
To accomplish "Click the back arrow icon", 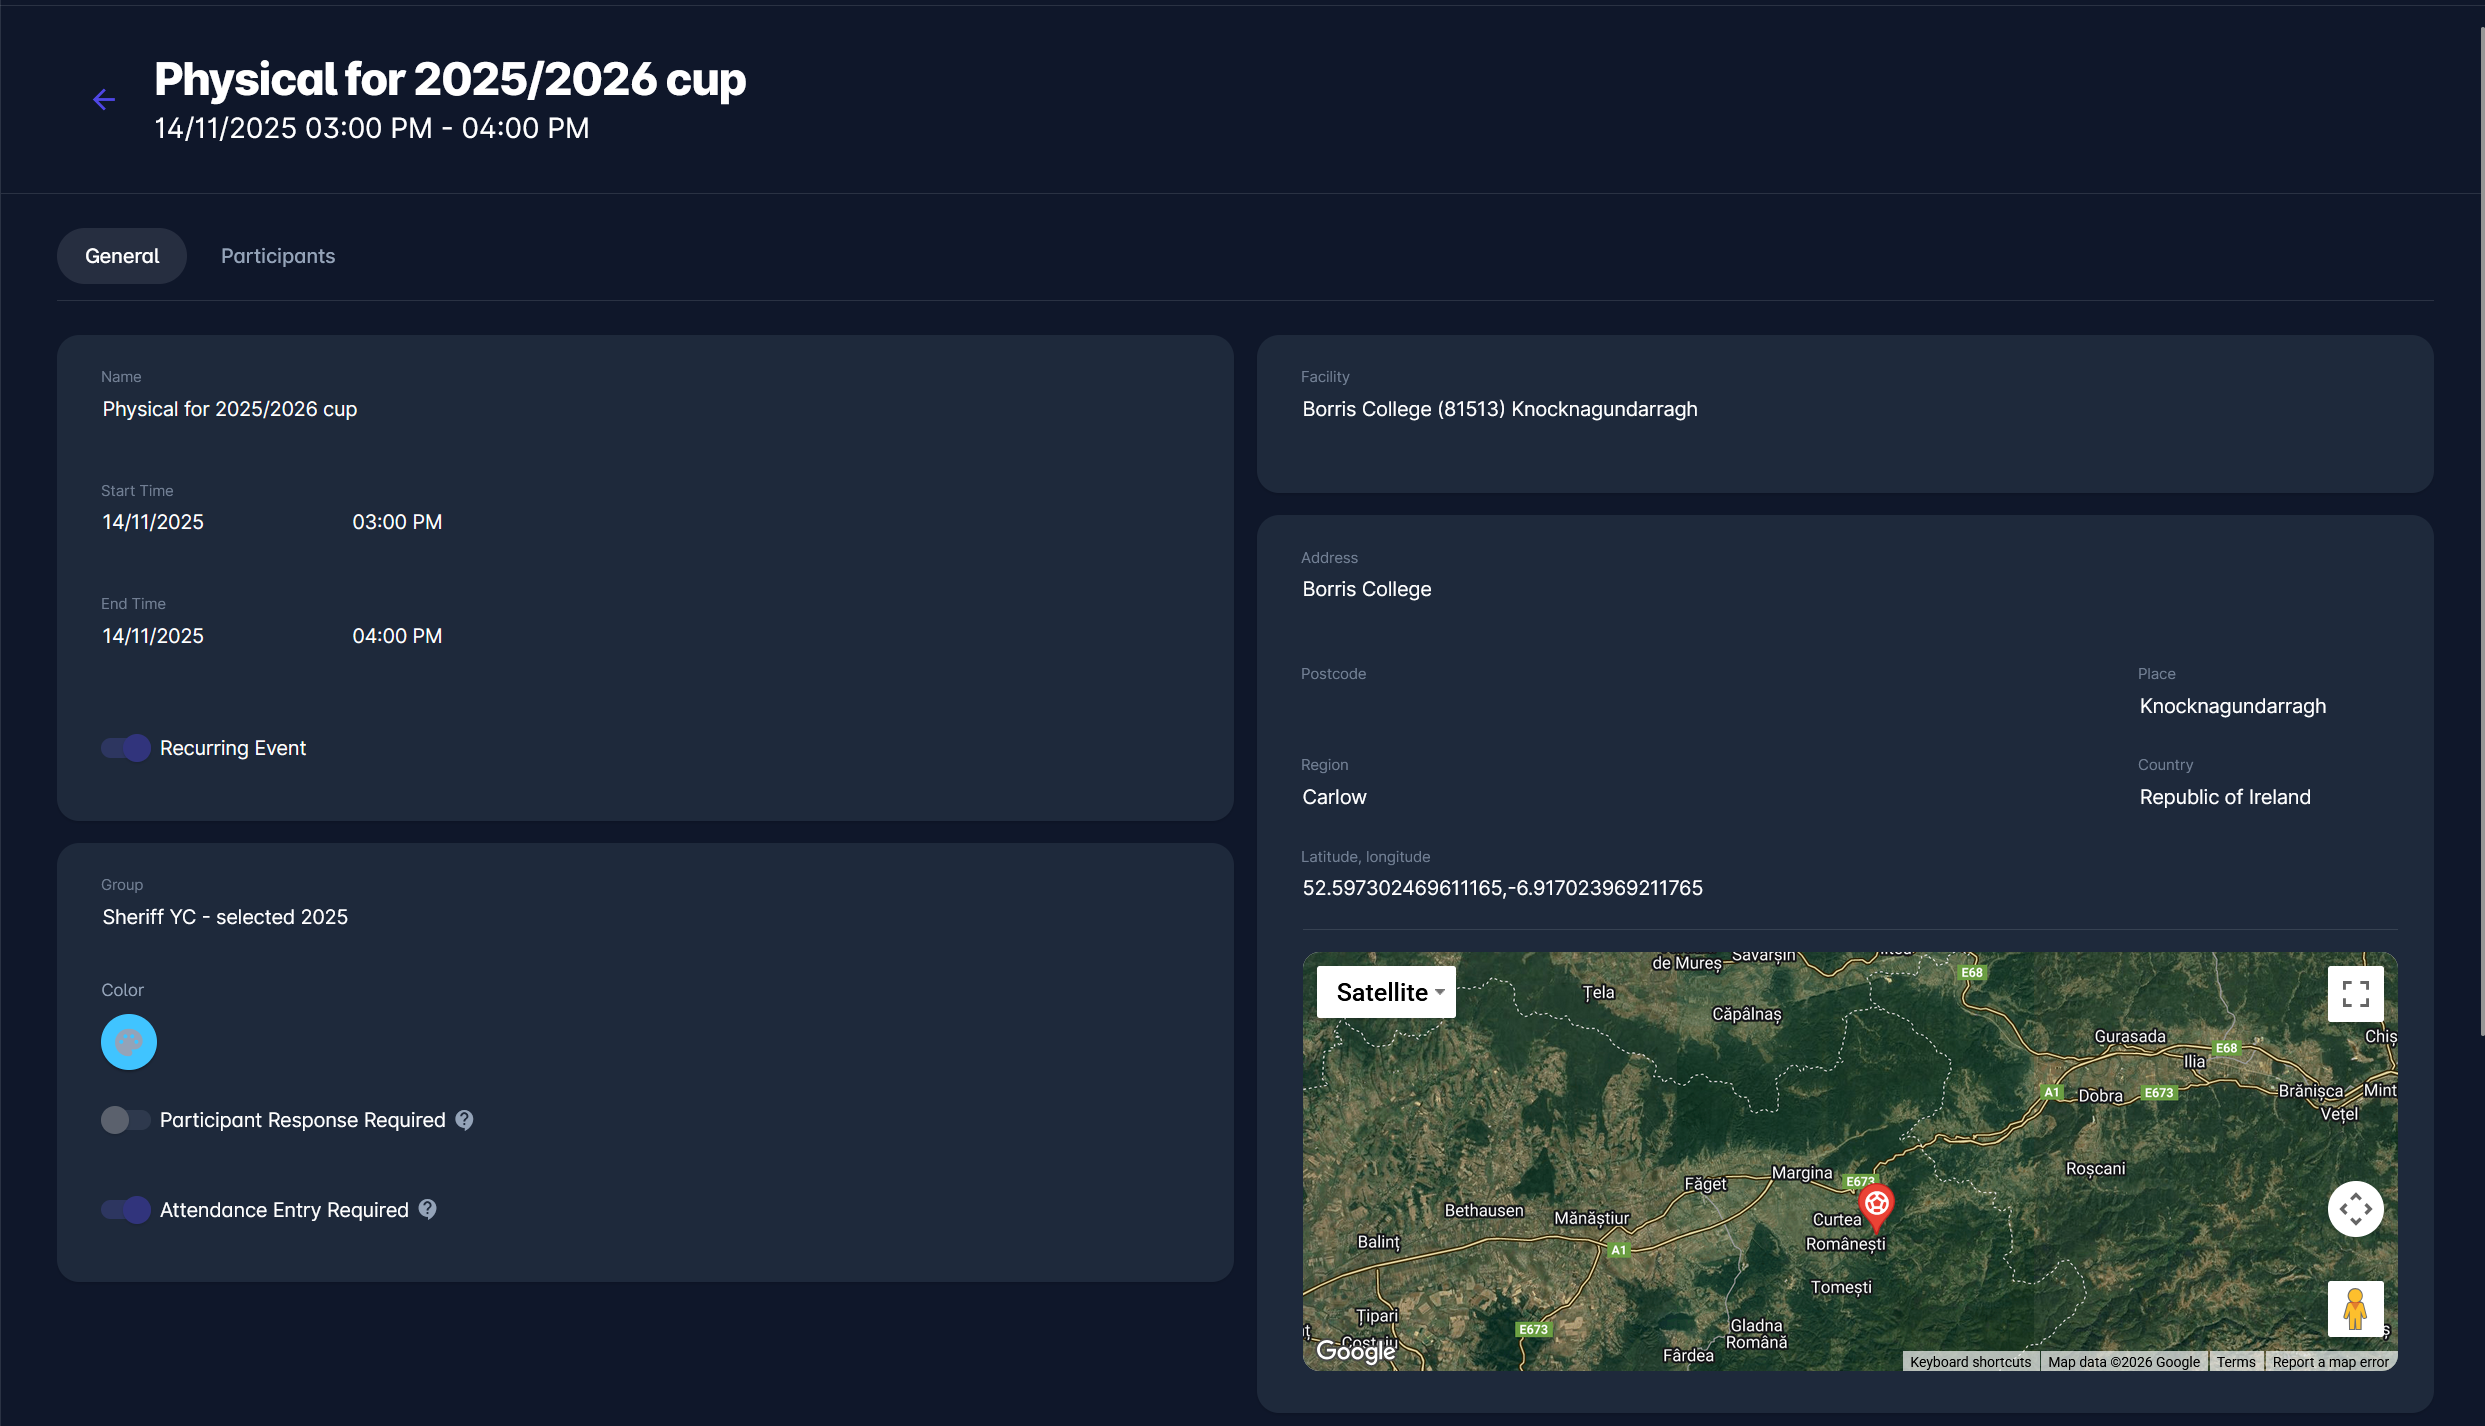I will (x=104, y=99).
